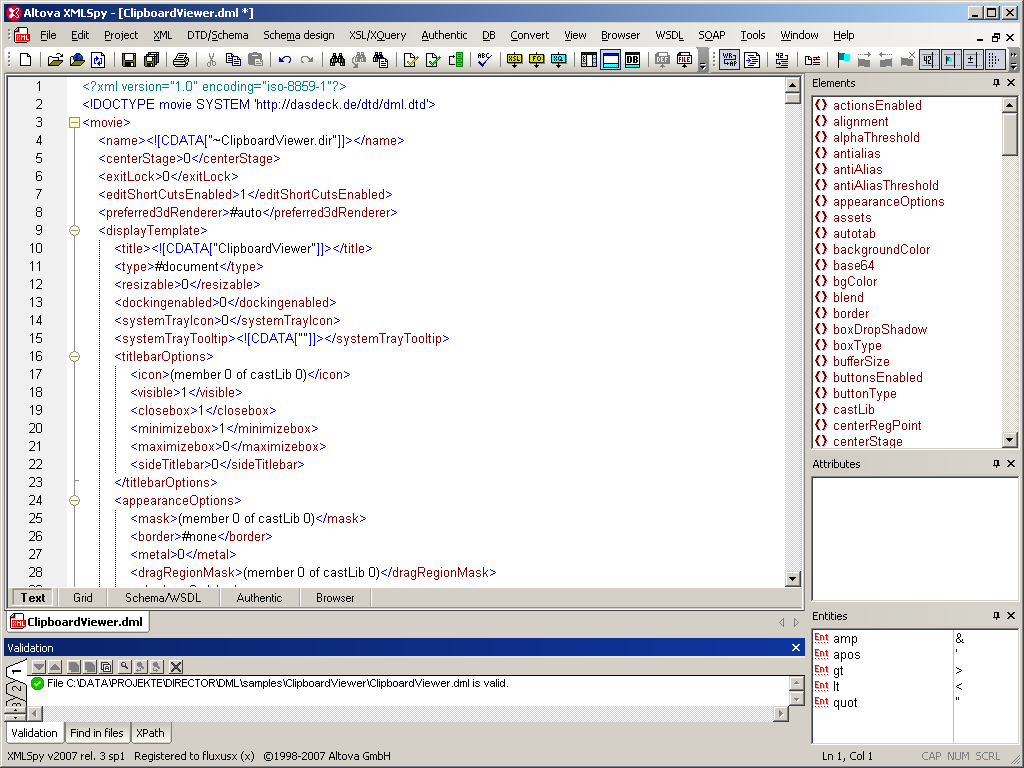Pin the Elements panel
This screenshot has width=1024, height=768.
pyautogui.click(x=996, y=83)
